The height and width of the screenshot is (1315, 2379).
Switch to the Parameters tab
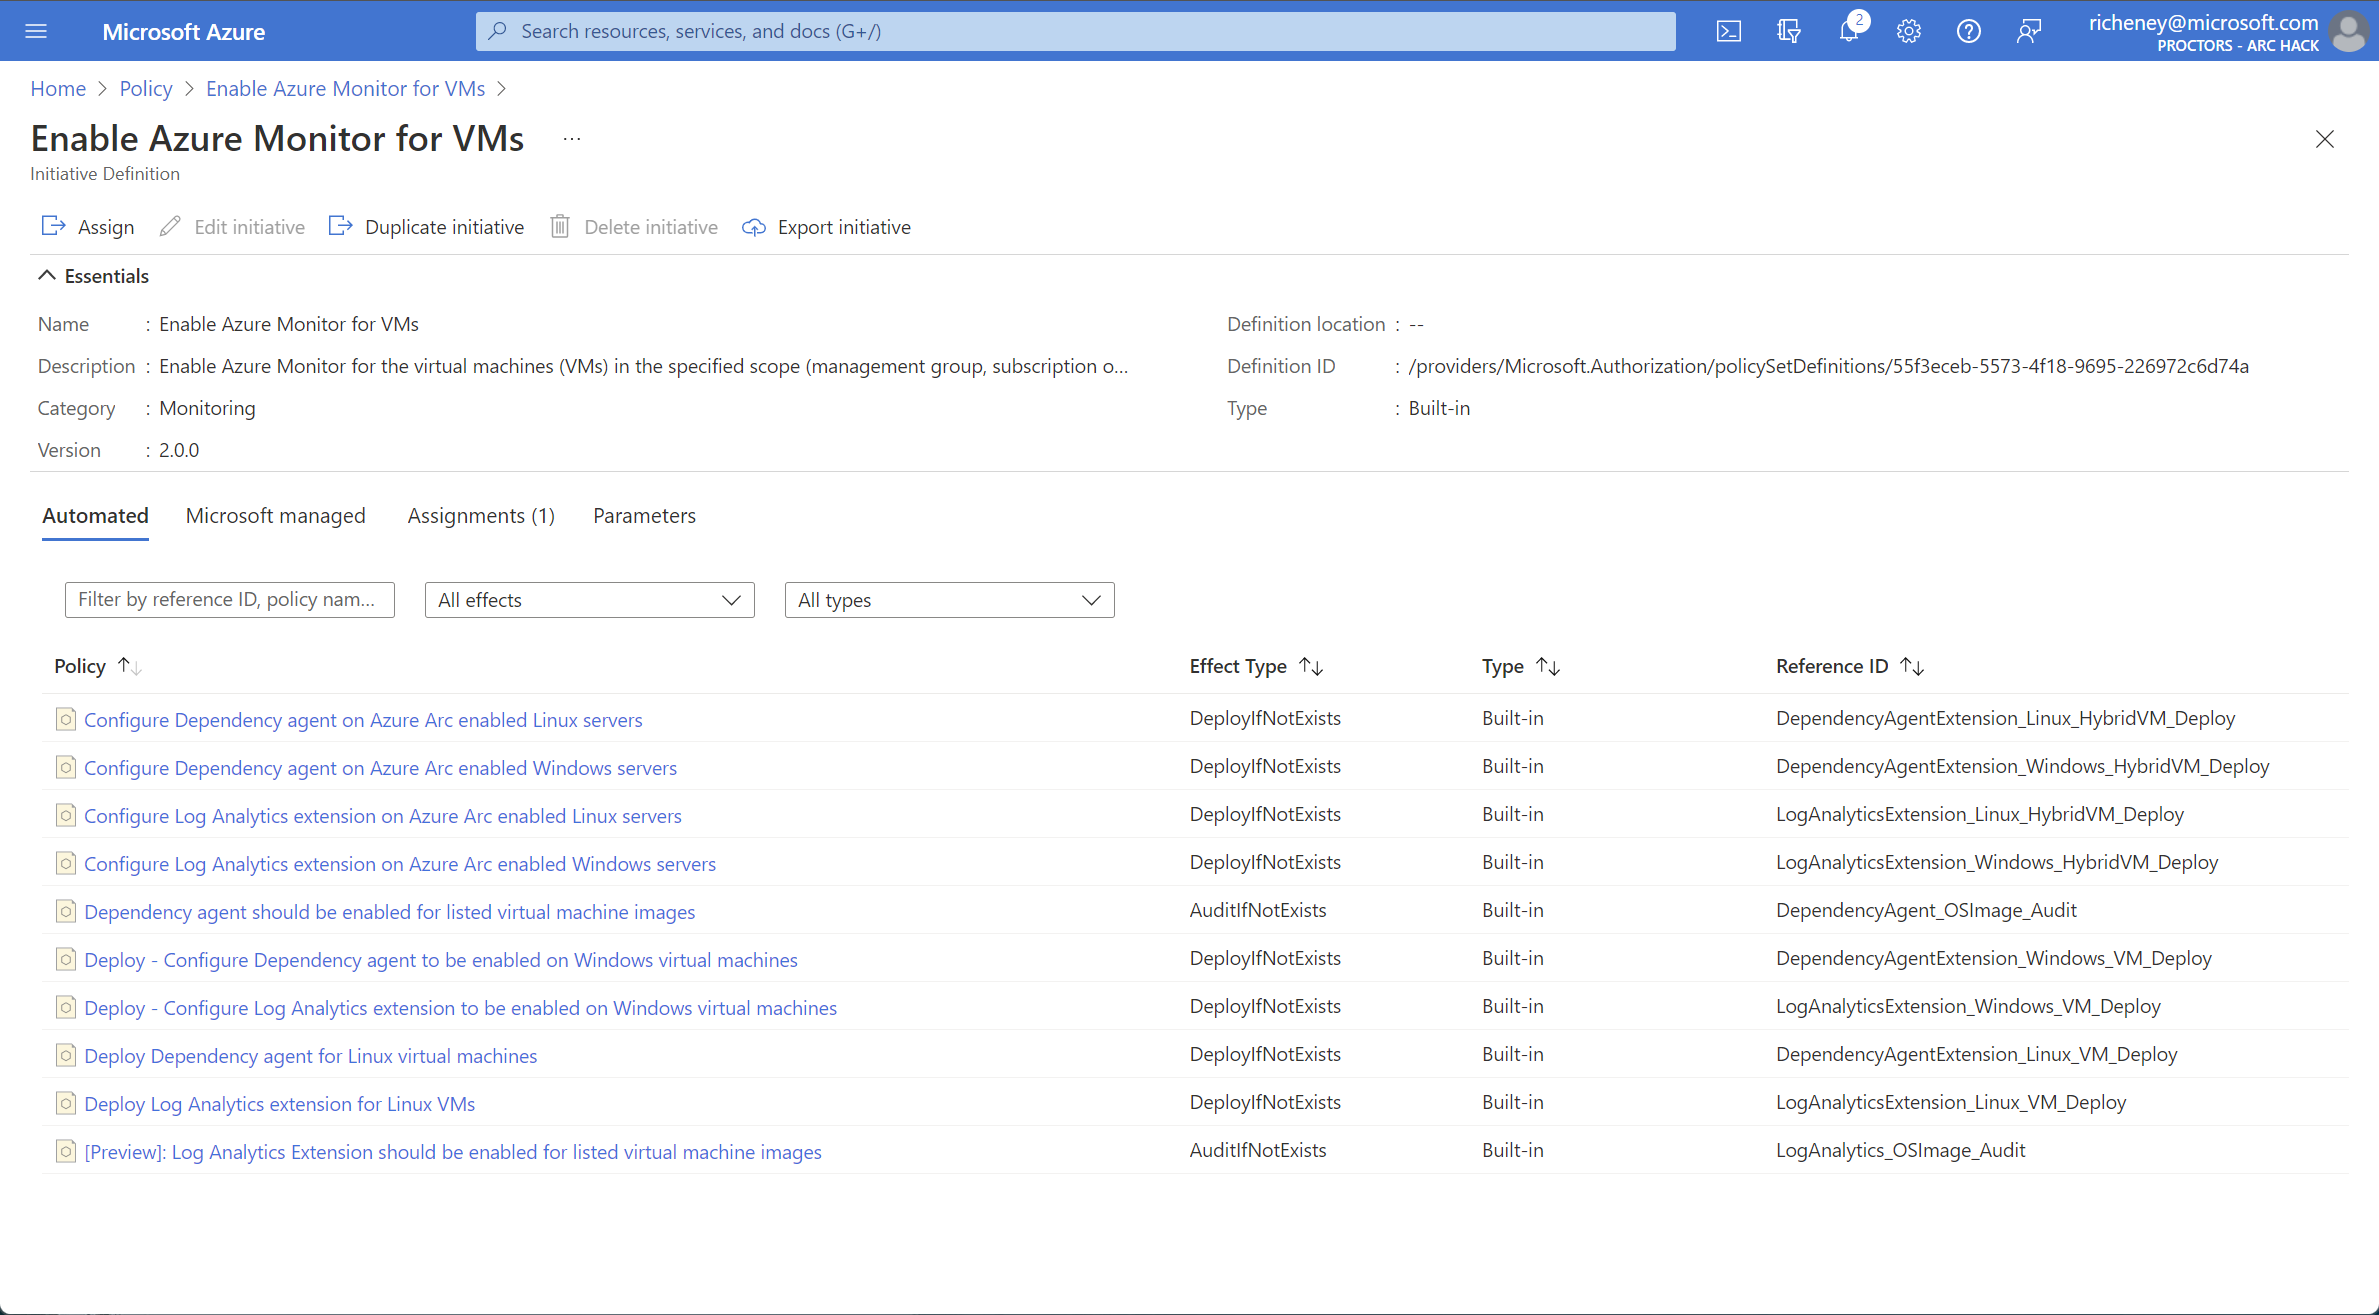[644, 515]
